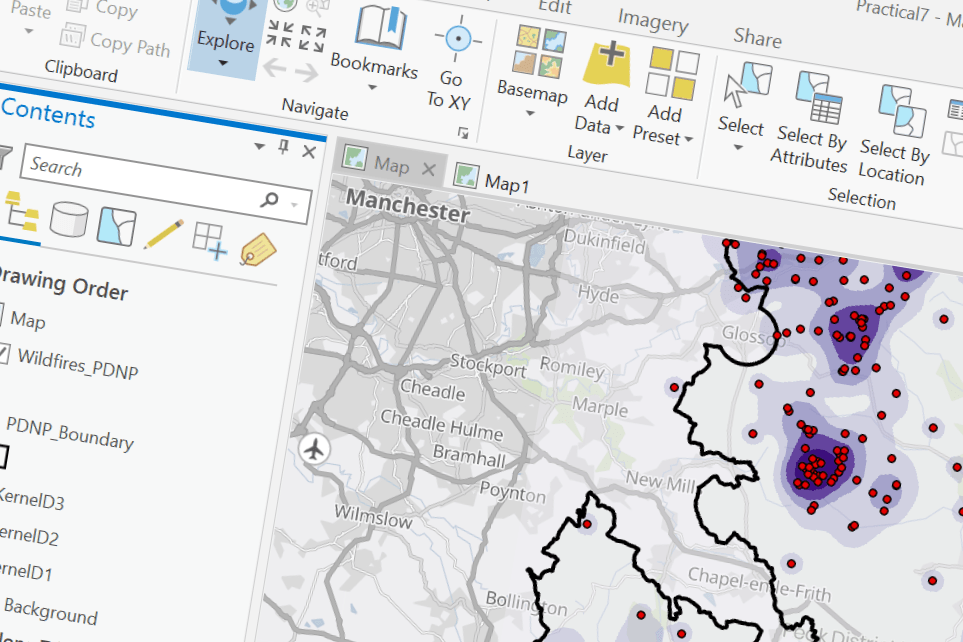The image size is (963, 642).
Task: Toggle the Wildfires_PDNP layer checkbox
Action: 3,354
